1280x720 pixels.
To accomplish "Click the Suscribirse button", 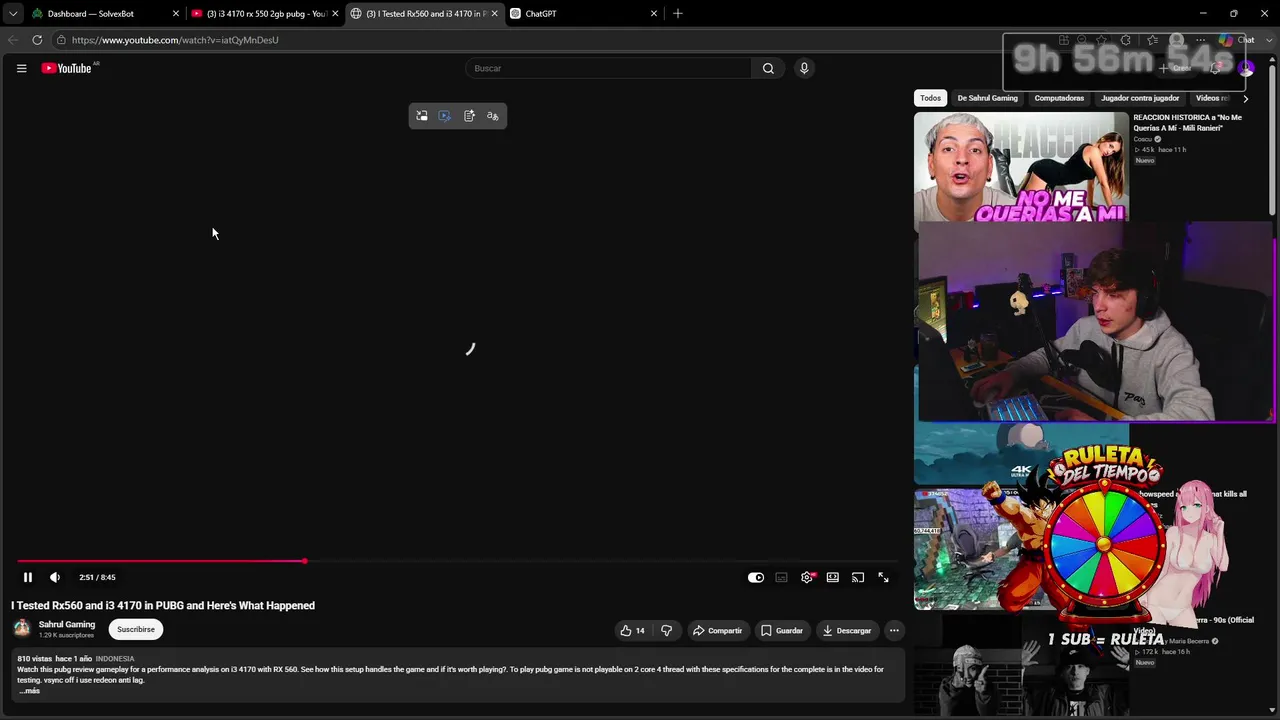I will [136, 629].
